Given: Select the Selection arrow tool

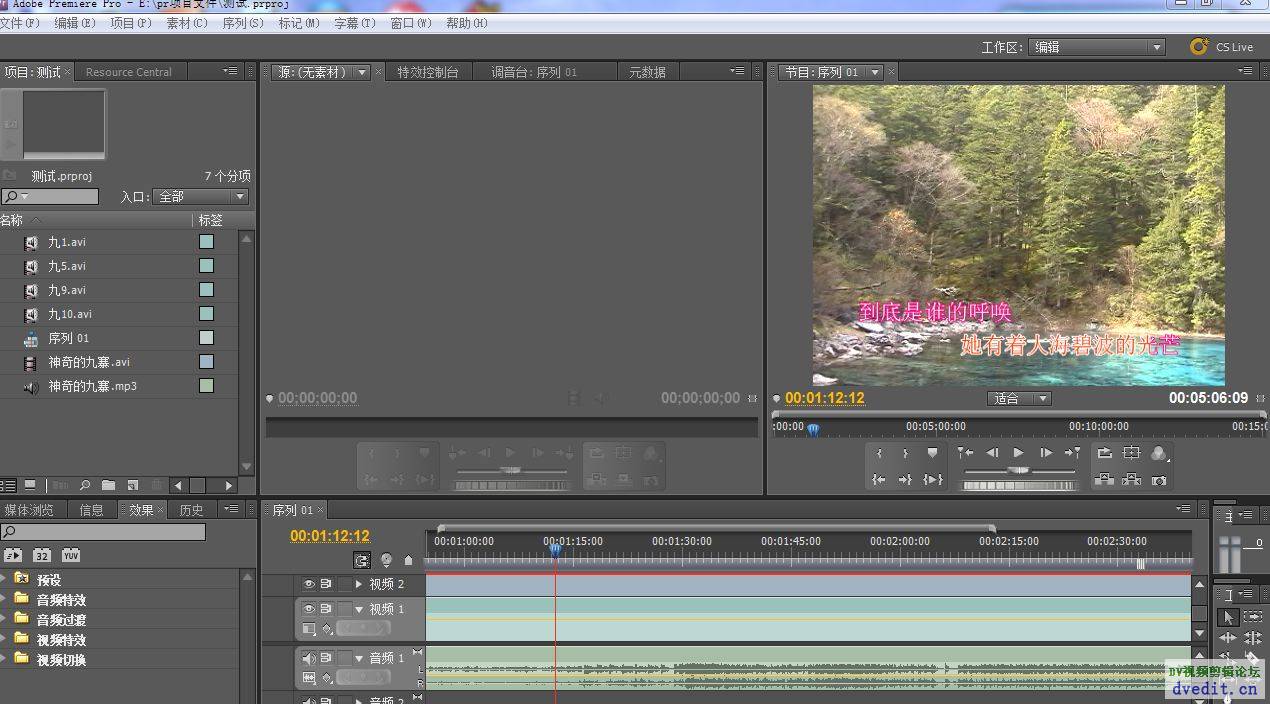Looking at the screenshot, I should 1228,617.
